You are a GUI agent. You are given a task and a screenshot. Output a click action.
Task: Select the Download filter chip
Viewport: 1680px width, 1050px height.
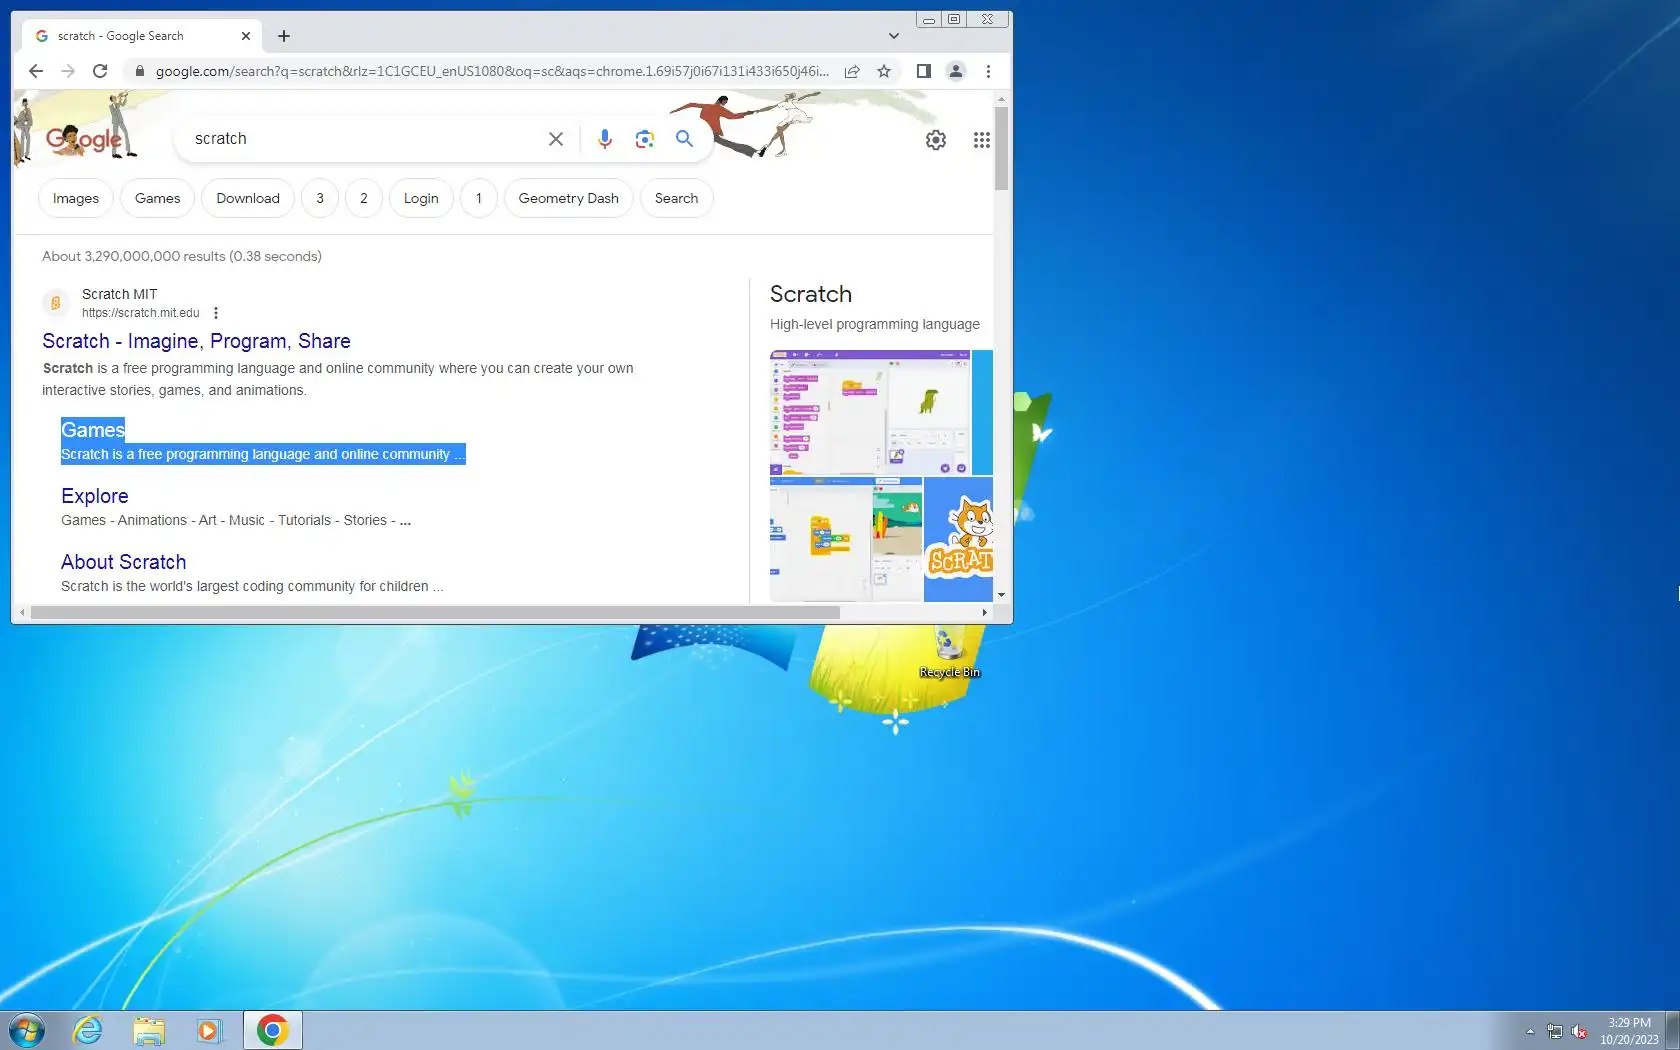[248, 198]
